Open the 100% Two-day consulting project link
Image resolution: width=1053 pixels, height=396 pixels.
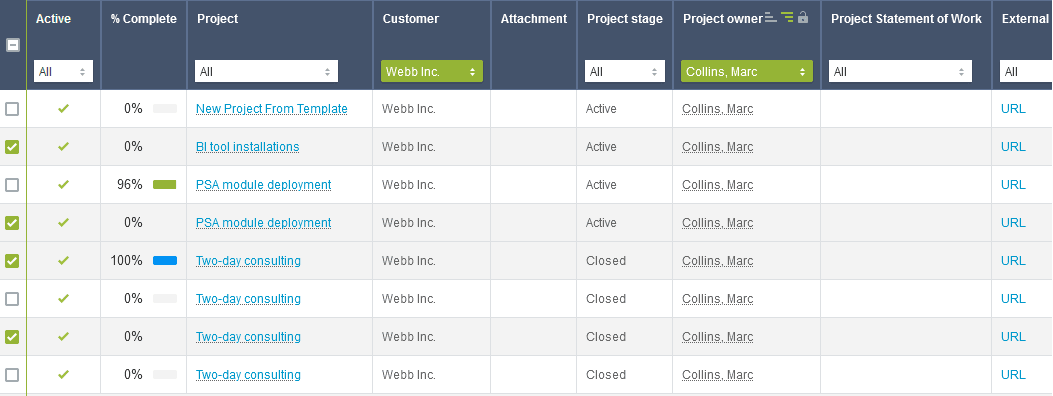tap(248, 260)
